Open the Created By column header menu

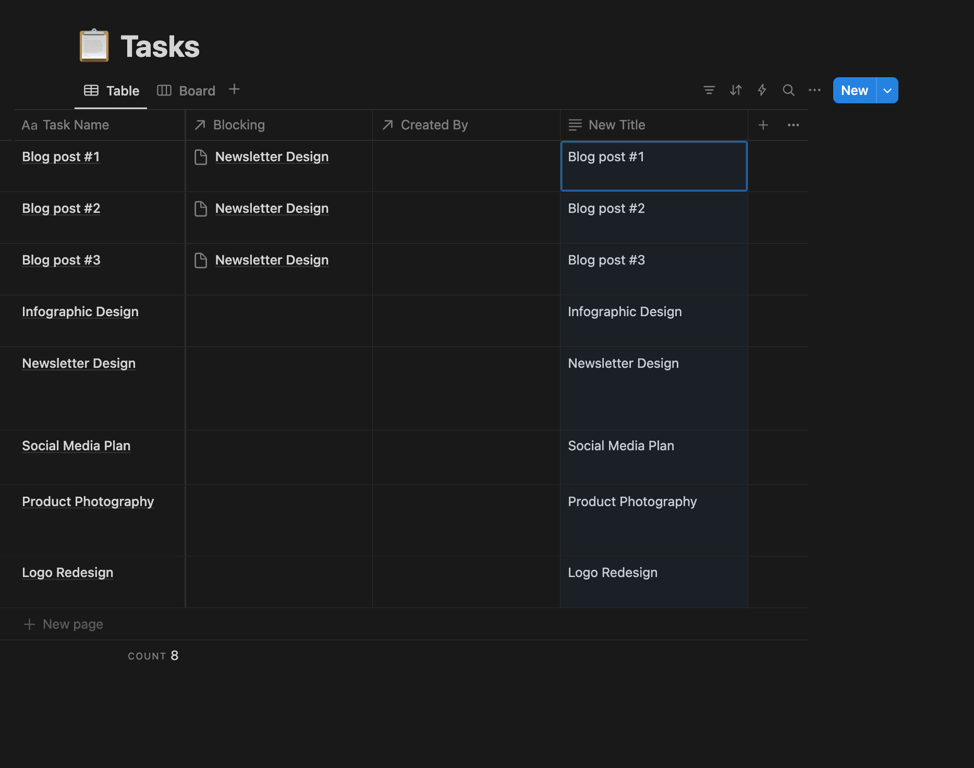(x=434, y=125)
